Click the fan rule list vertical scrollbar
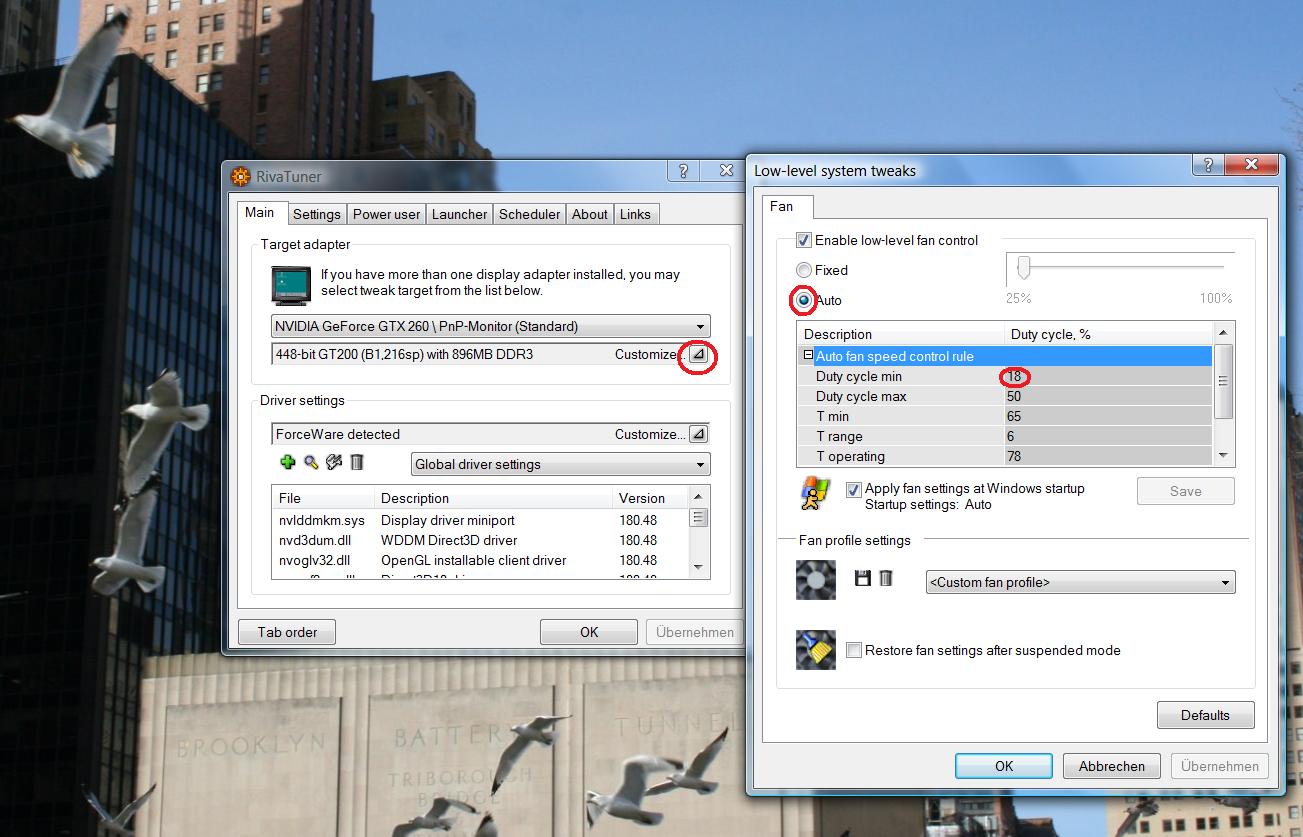 pyautogui.click(x=1224, y=393)
